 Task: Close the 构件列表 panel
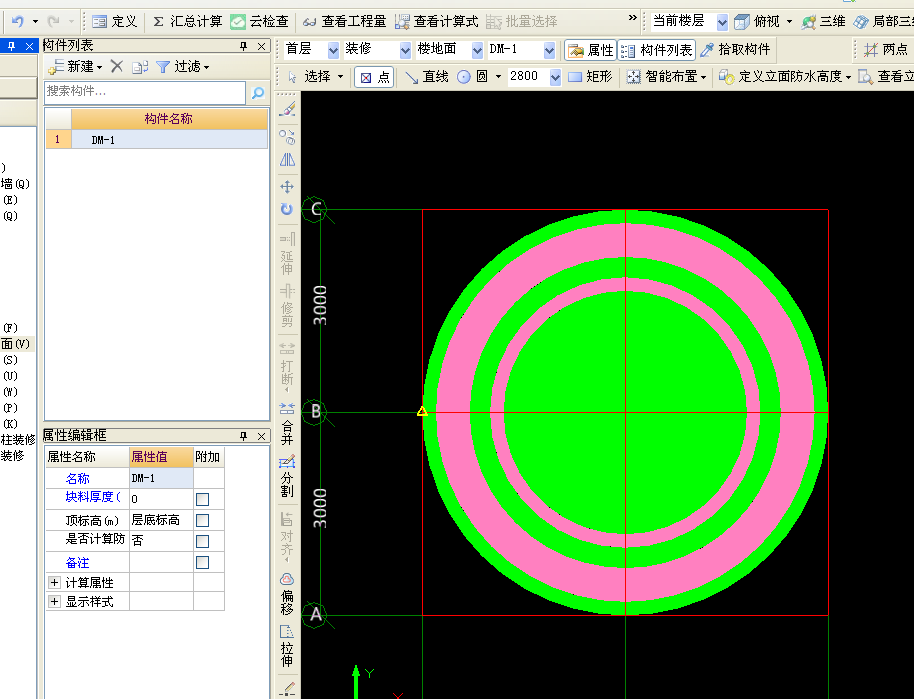click(261, 46)
